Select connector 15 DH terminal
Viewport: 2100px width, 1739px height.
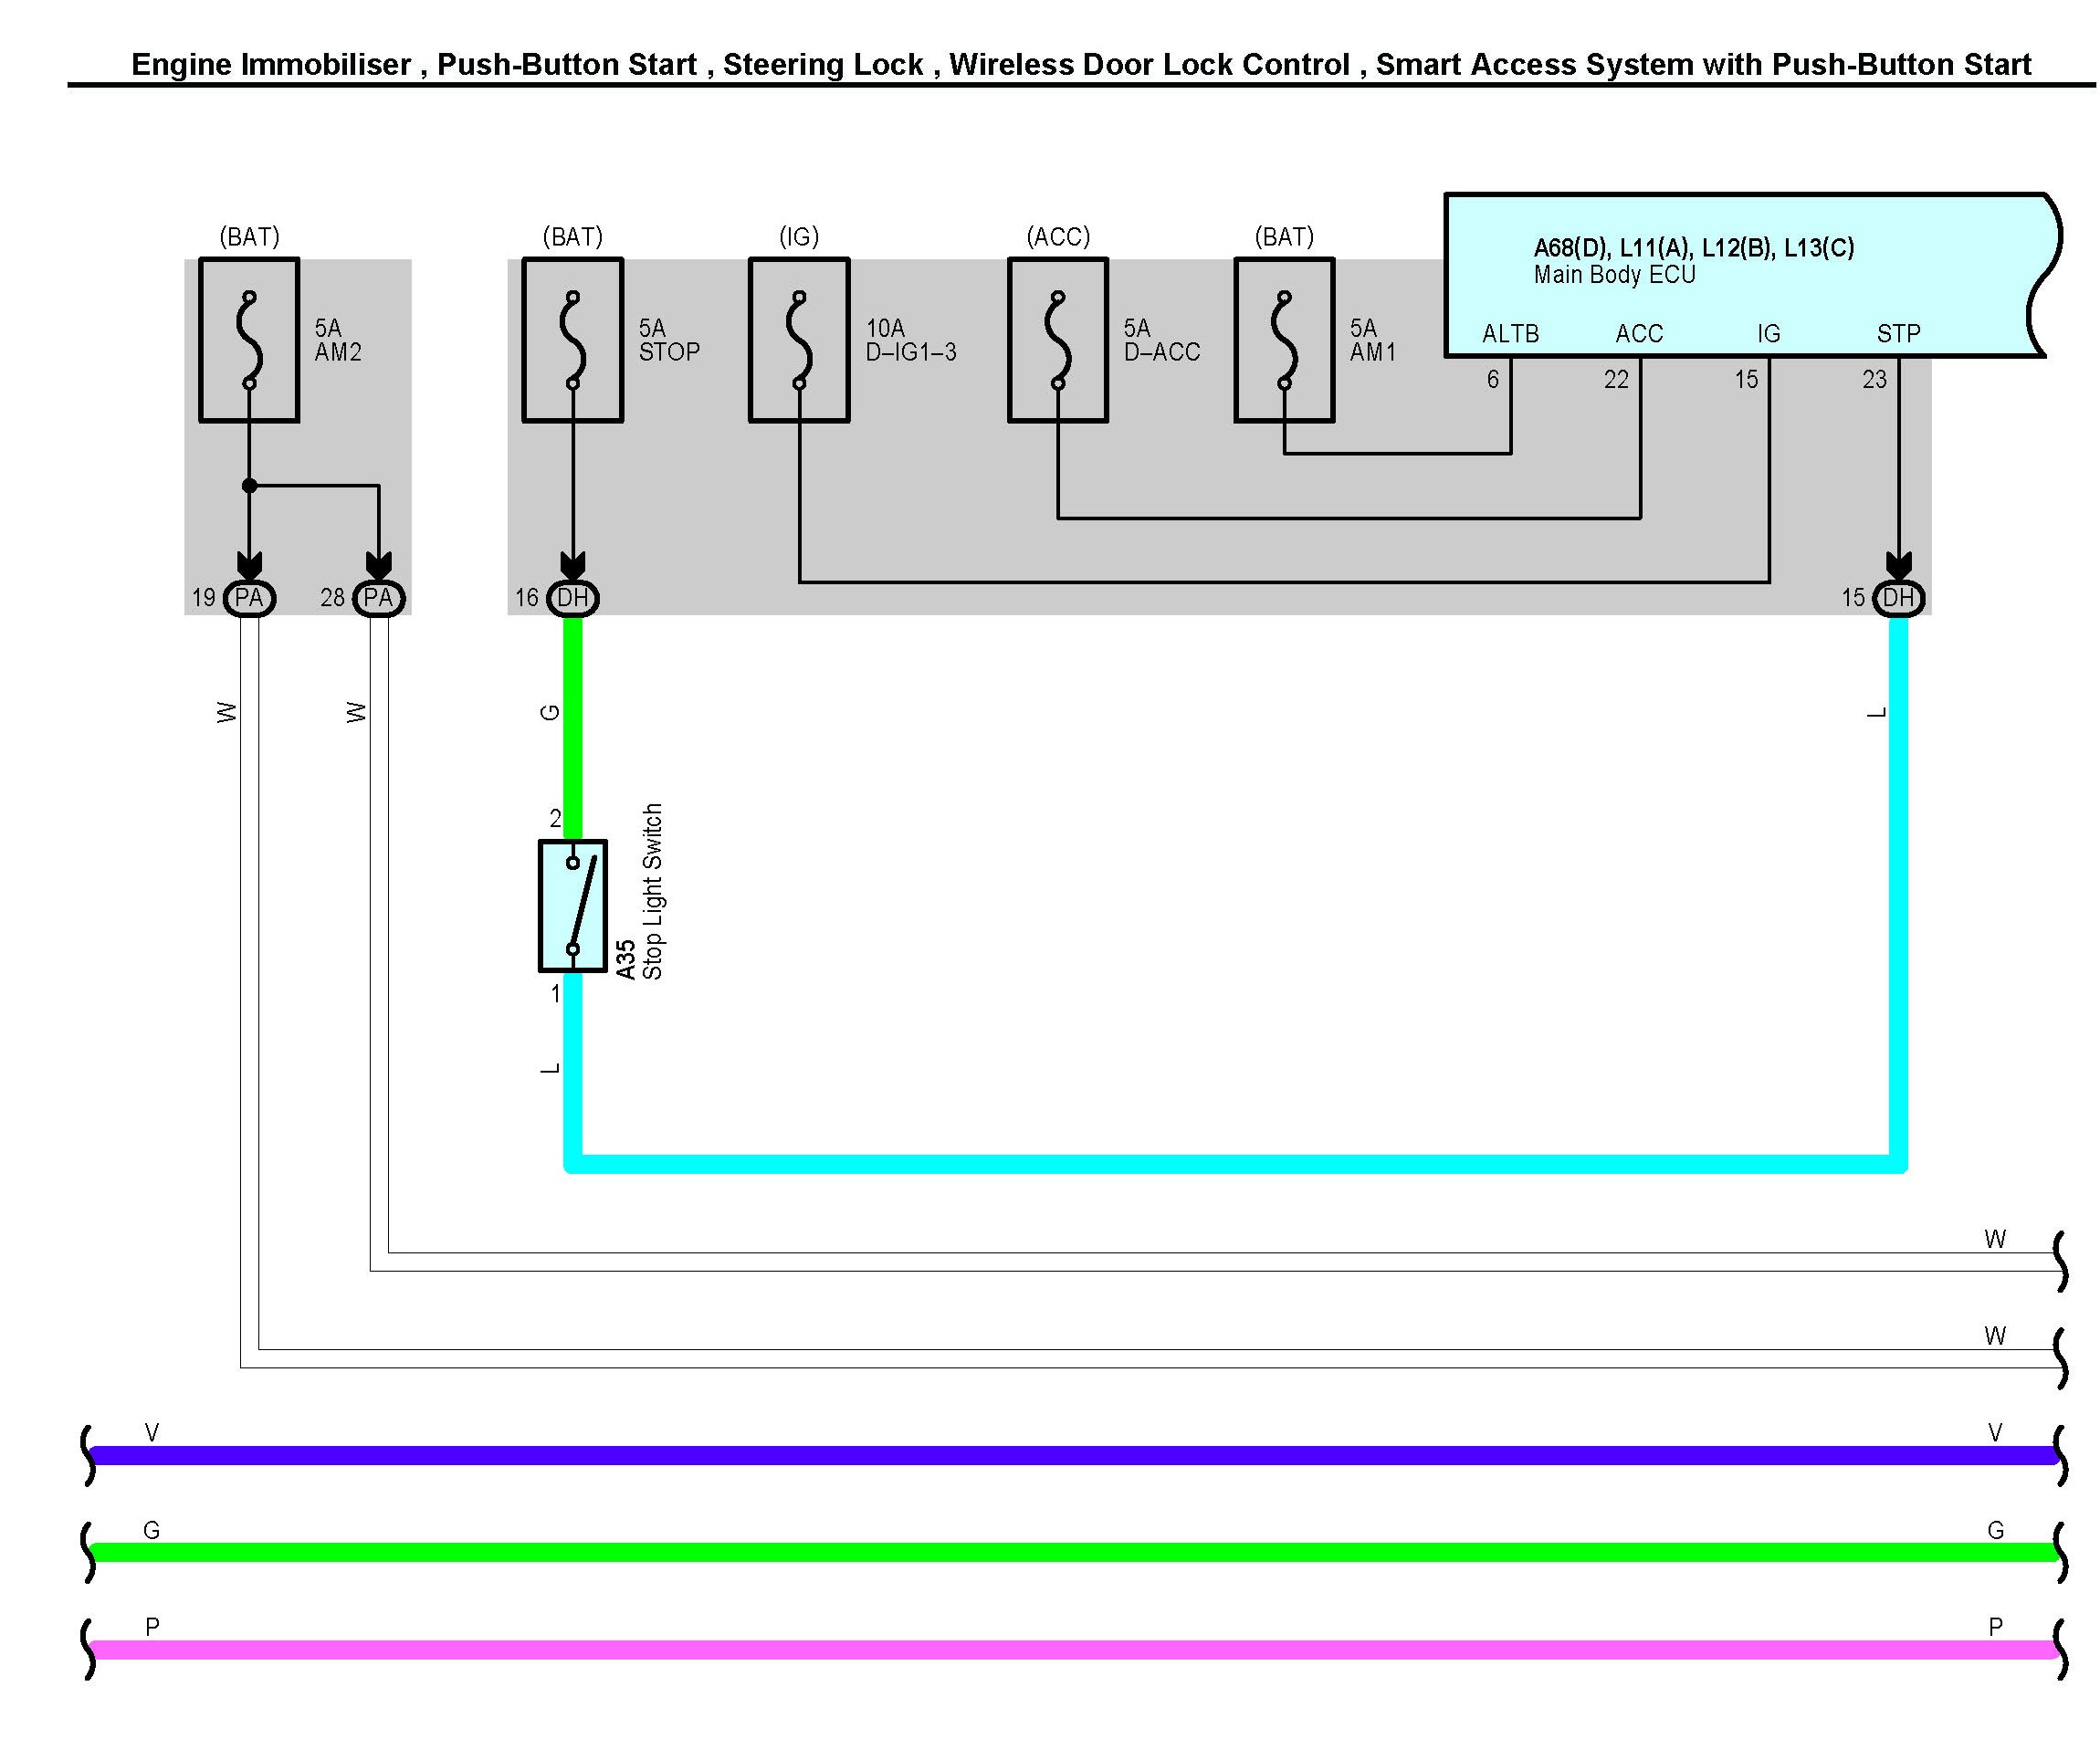click(1898, 598)
